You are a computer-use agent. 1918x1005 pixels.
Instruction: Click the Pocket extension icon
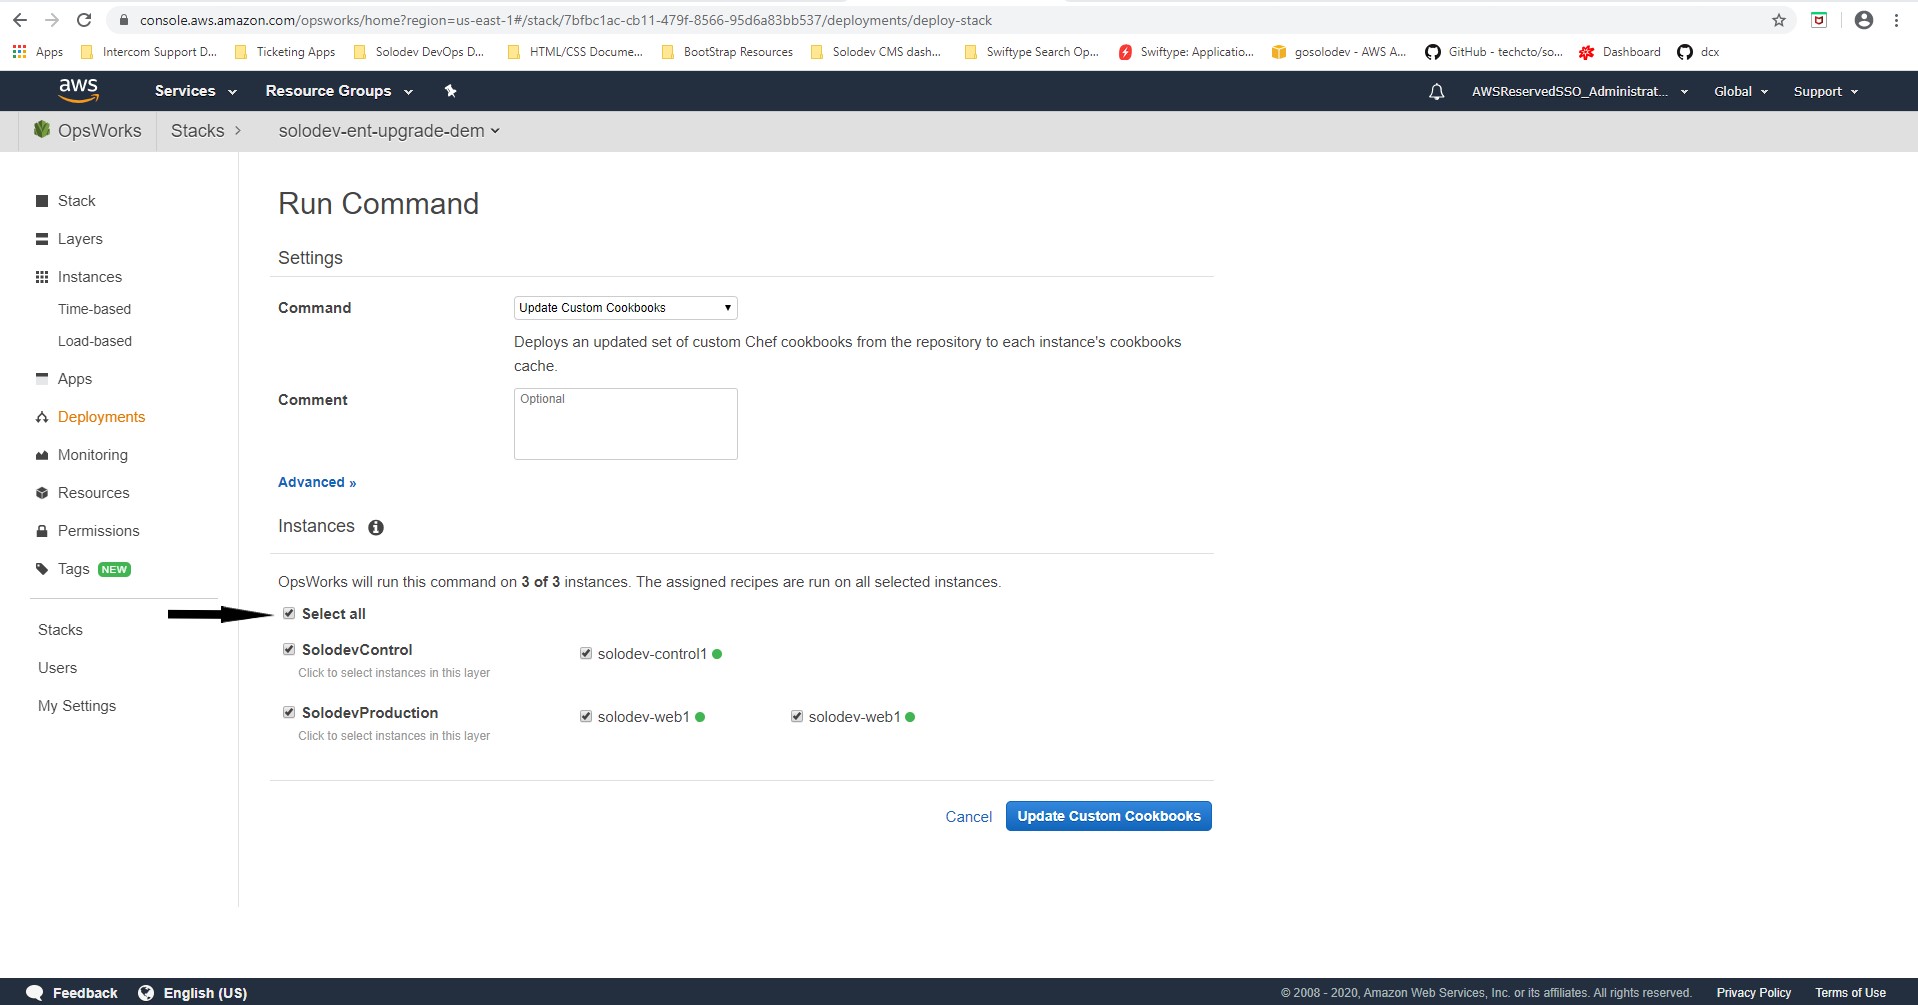click(1819, 20)
